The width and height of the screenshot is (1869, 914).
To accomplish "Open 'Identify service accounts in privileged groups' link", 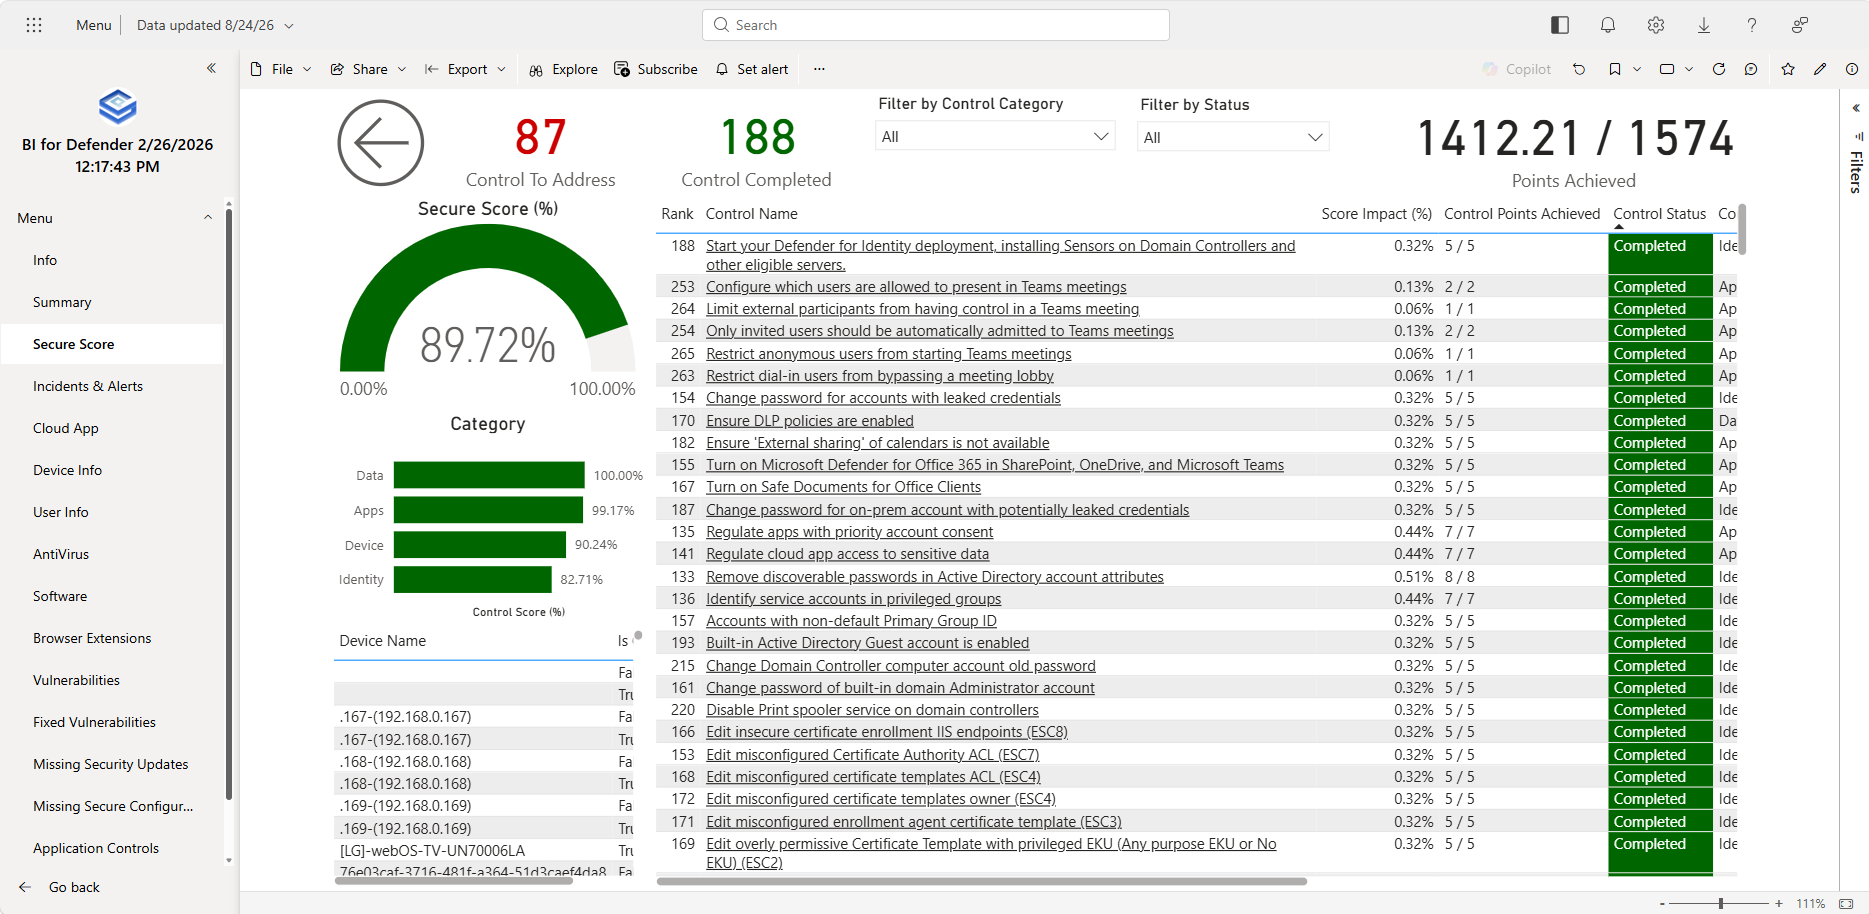I will (x=853, y=599).
